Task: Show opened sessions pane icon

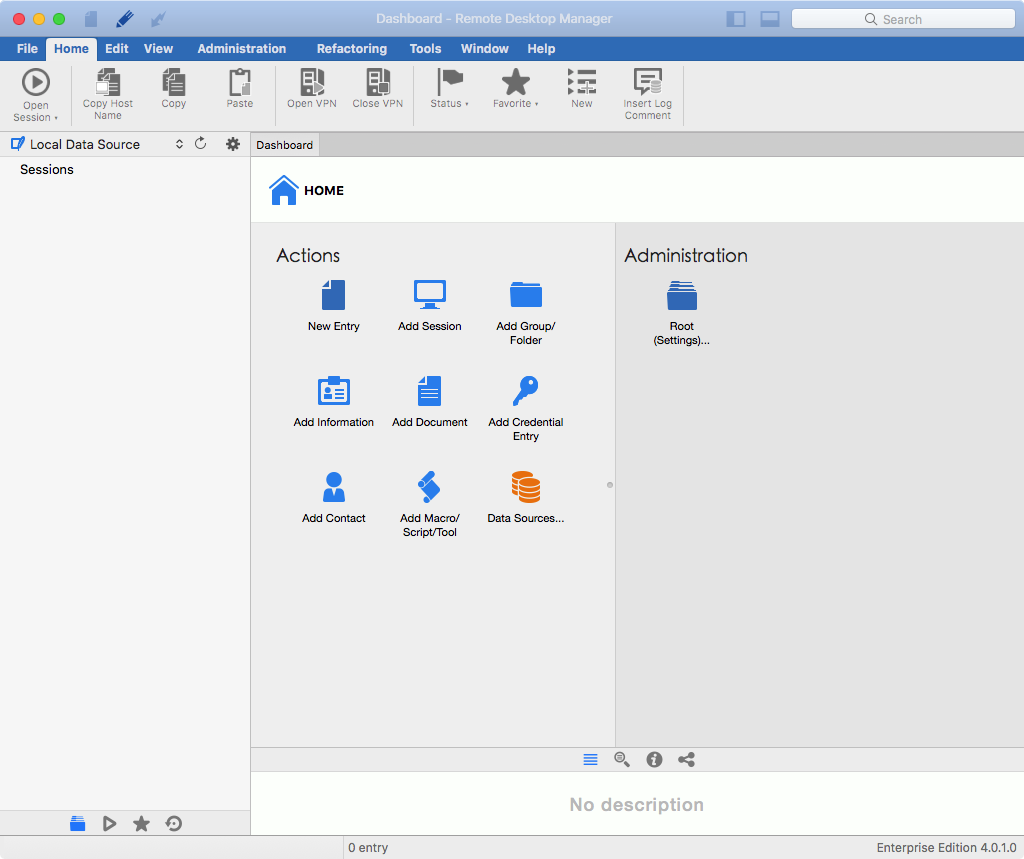Action: click(109, 824)
